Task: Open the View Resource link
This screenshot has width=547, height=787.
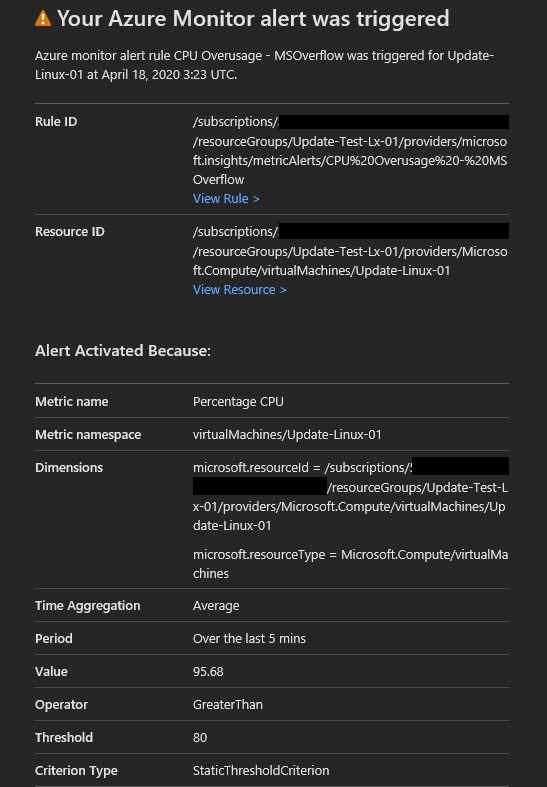Action: coord(239,290)
